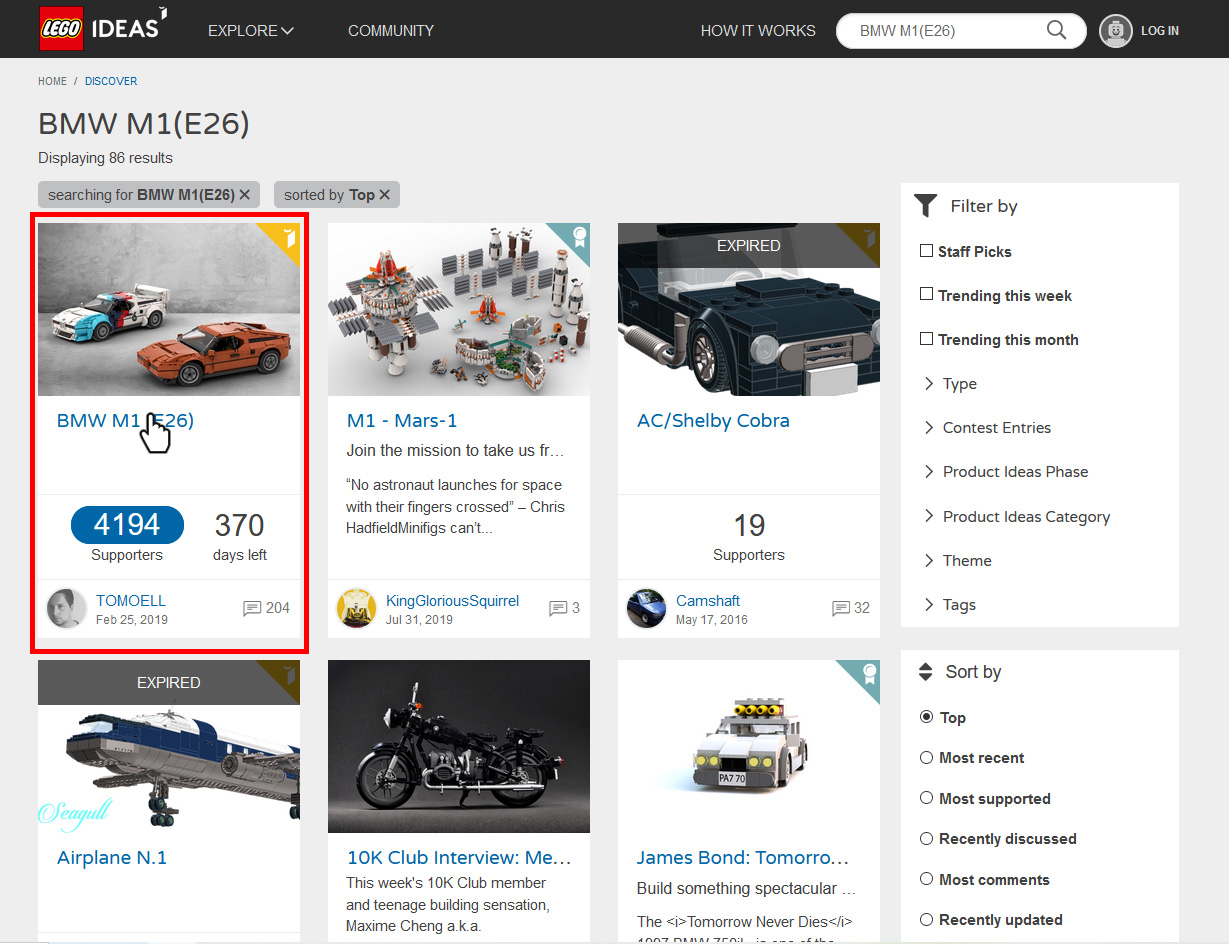
Task: Click M1 - Mars-1 space station thumbnail
Action: (459, 309)
